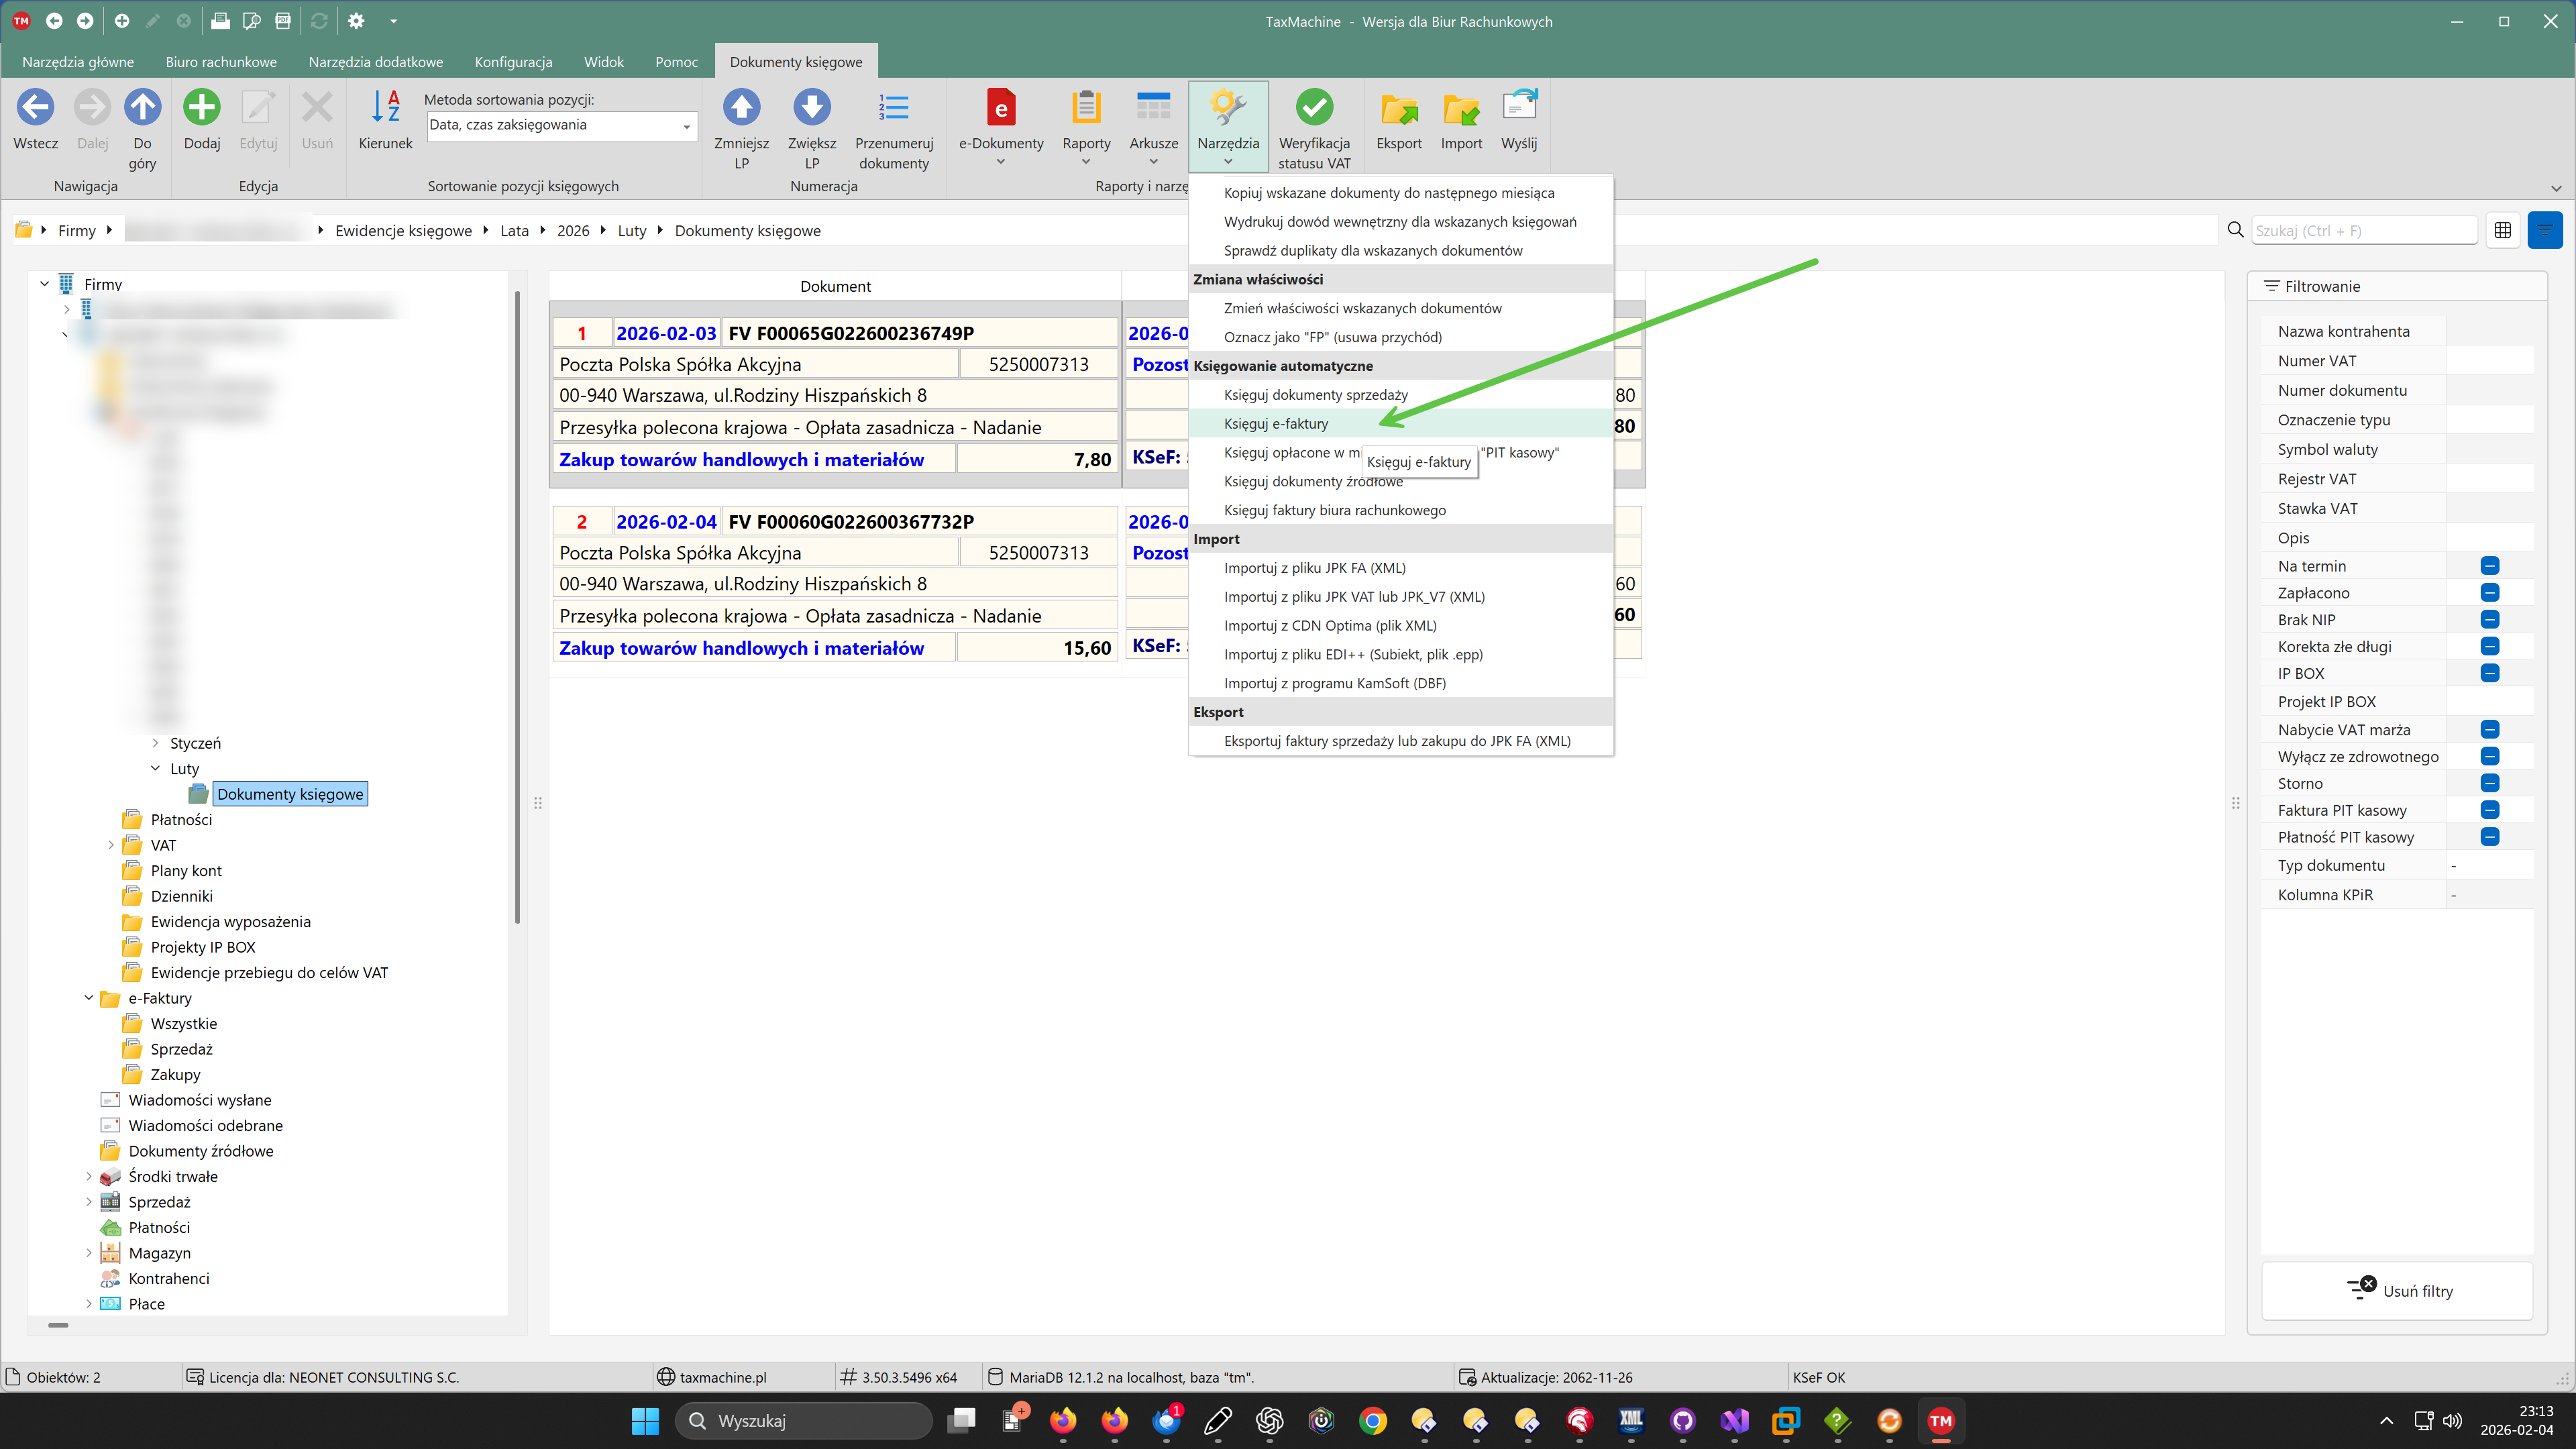Click the Usuń filtry button
The image size is (2576, 1449).
click(2397, 1291)
